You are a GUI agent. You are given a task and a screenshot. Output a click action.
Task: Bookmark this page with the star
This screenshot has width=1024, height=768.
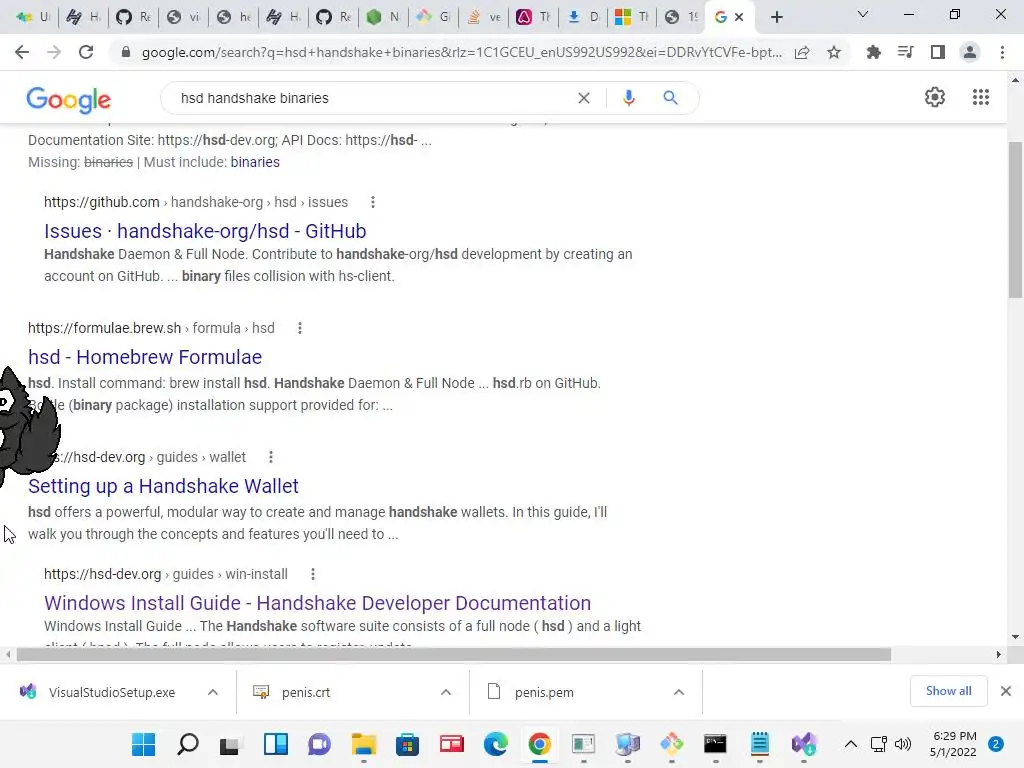(x=834, y=52)
